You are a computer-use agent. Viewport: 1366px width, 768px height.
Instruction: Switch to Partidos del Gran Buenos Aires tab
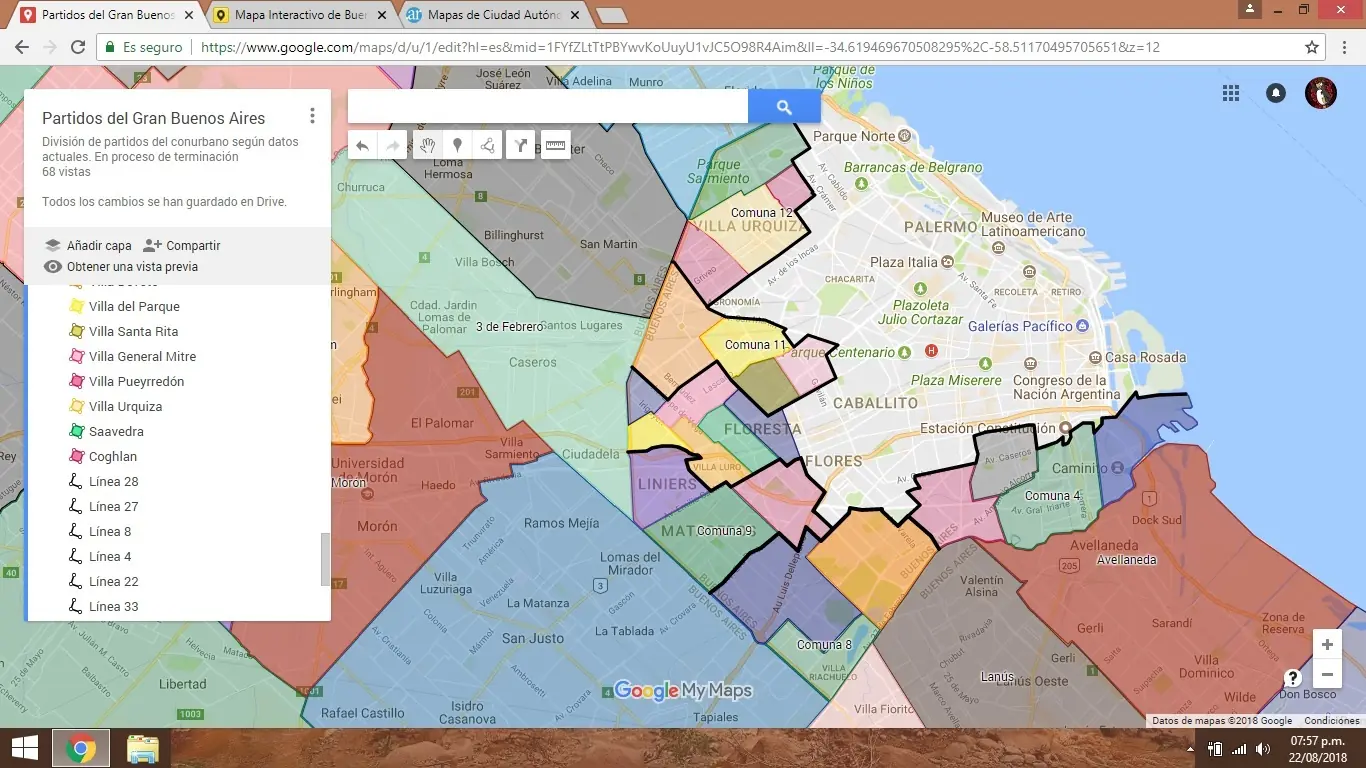pyautogui.click(x=108, y=15)
